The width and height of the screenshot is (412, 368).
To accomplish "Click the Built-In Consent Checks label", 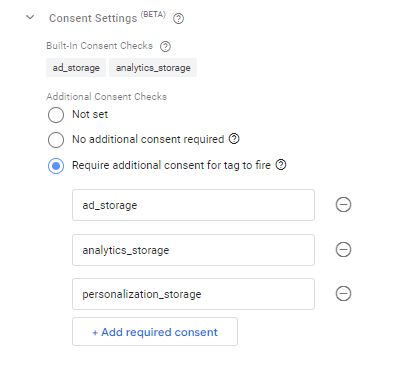I will point(99,46).
